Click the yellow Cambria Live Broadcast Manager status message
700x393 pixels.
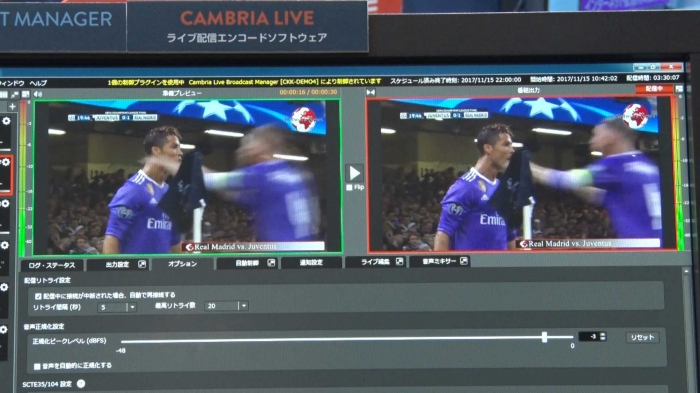click(x=245, y=82)
